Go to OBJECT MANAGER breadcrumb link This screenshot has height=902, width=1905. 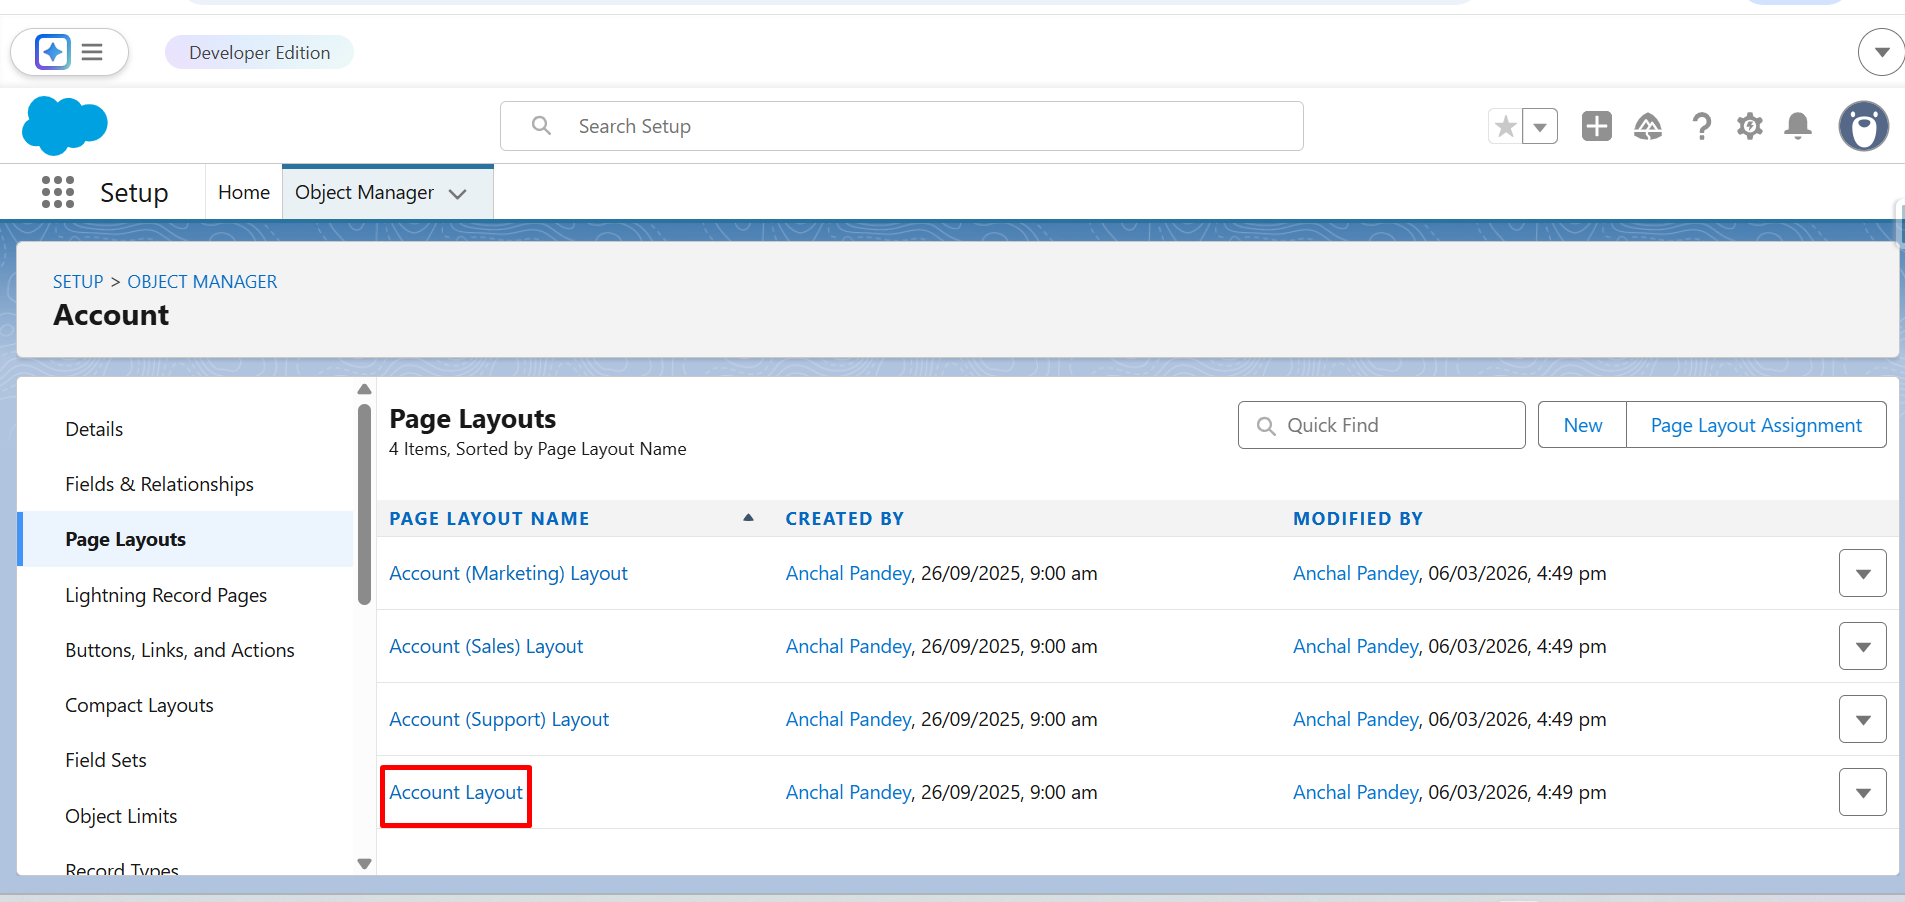pos(202,282)
